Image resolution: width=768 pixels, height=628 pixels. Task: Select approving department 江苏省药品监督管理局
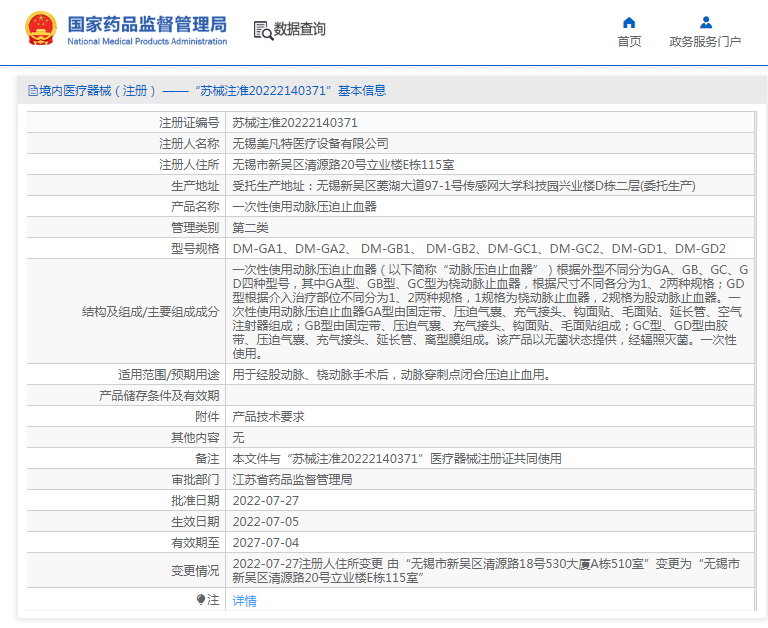point(292,480)
